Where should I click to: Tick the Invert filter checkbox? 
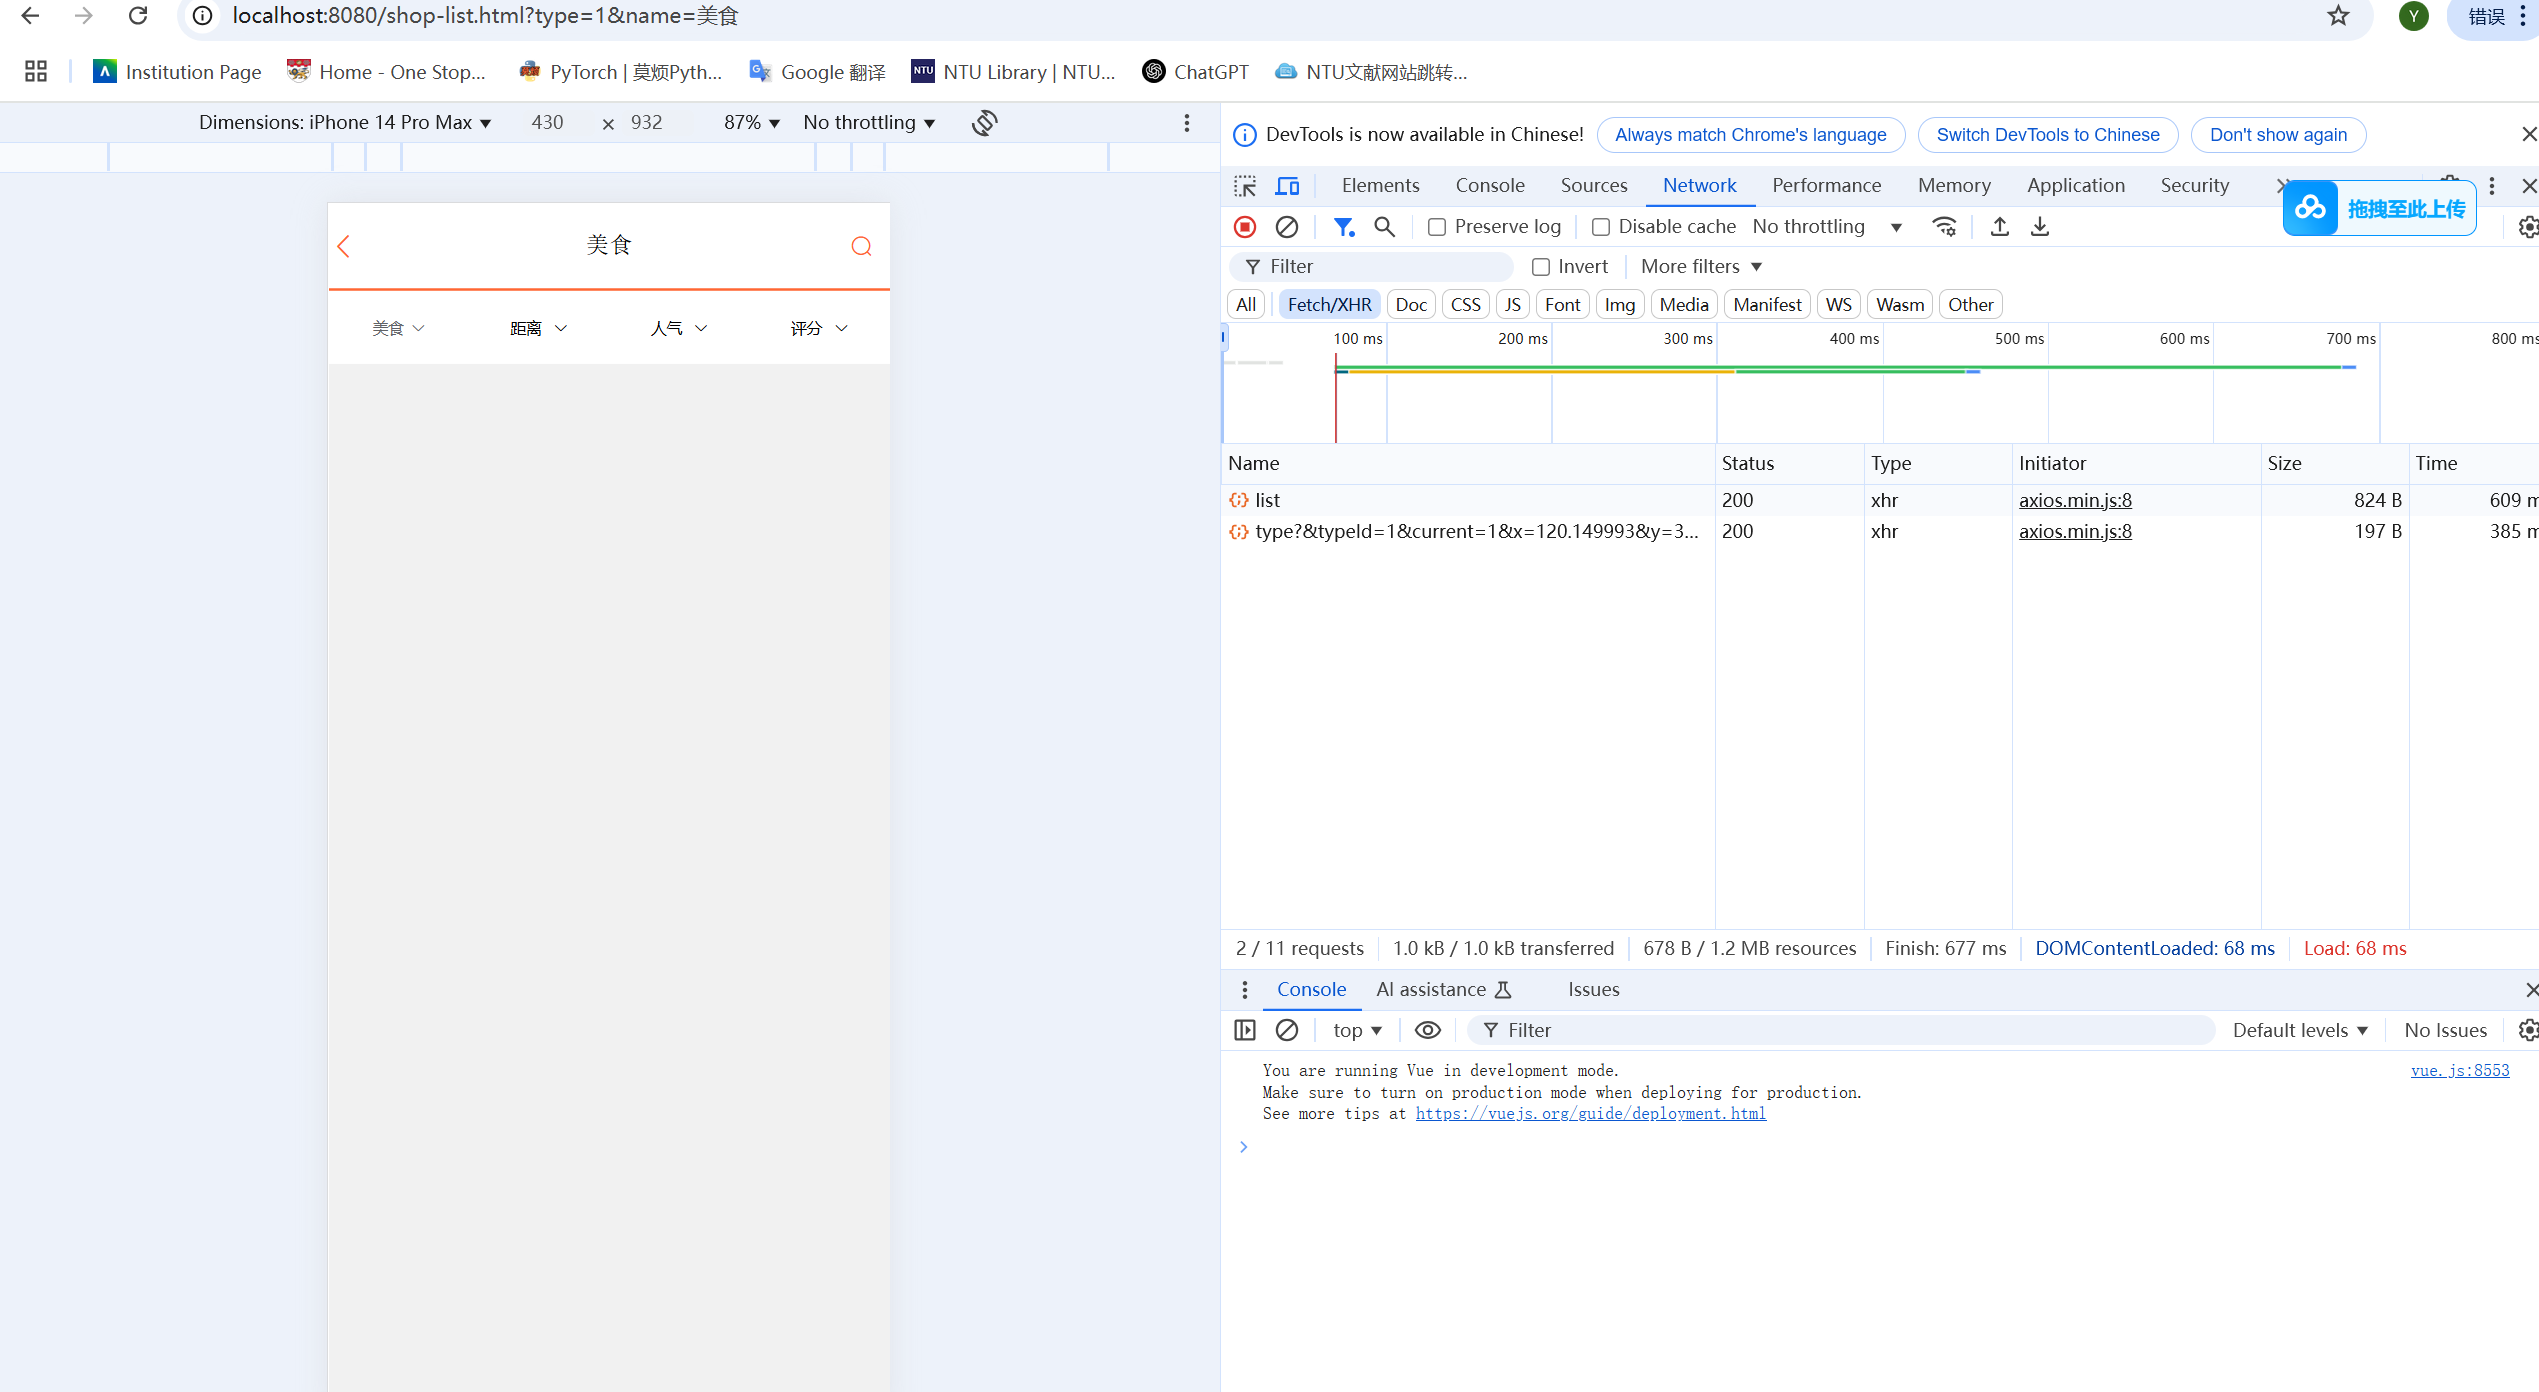coord(1541,267)
